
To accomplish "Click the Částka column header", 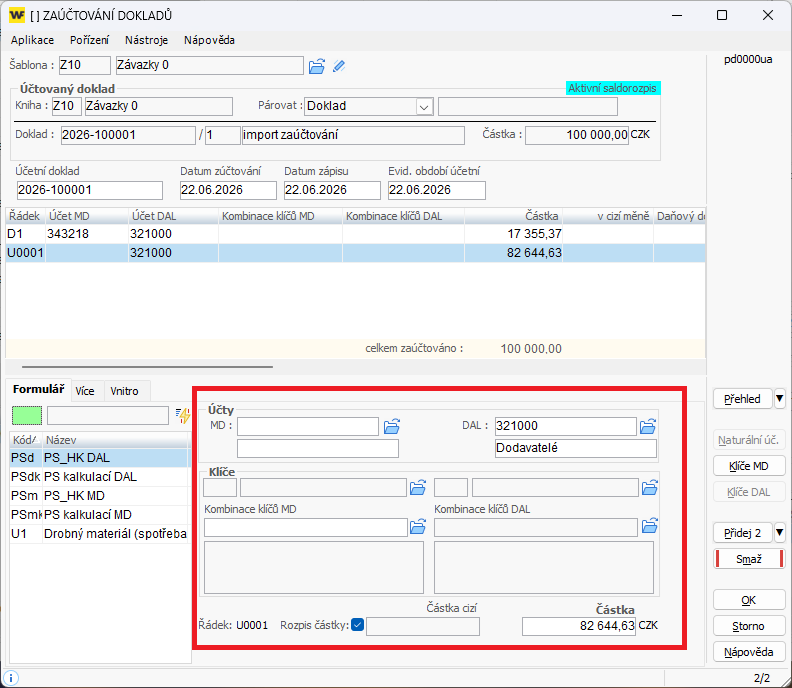I will point(513,216).
